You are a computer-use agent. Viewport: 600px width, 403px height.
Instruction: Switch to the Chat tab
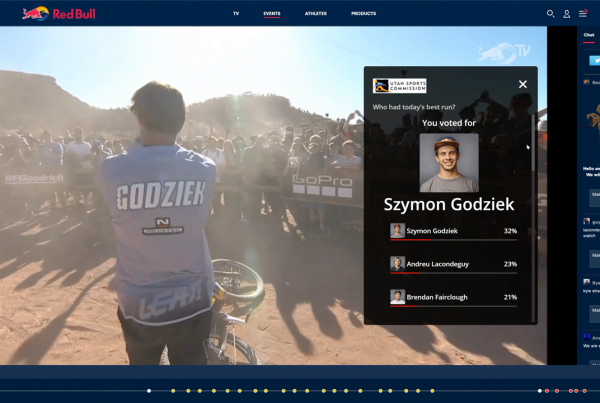(x=589, y=35)
